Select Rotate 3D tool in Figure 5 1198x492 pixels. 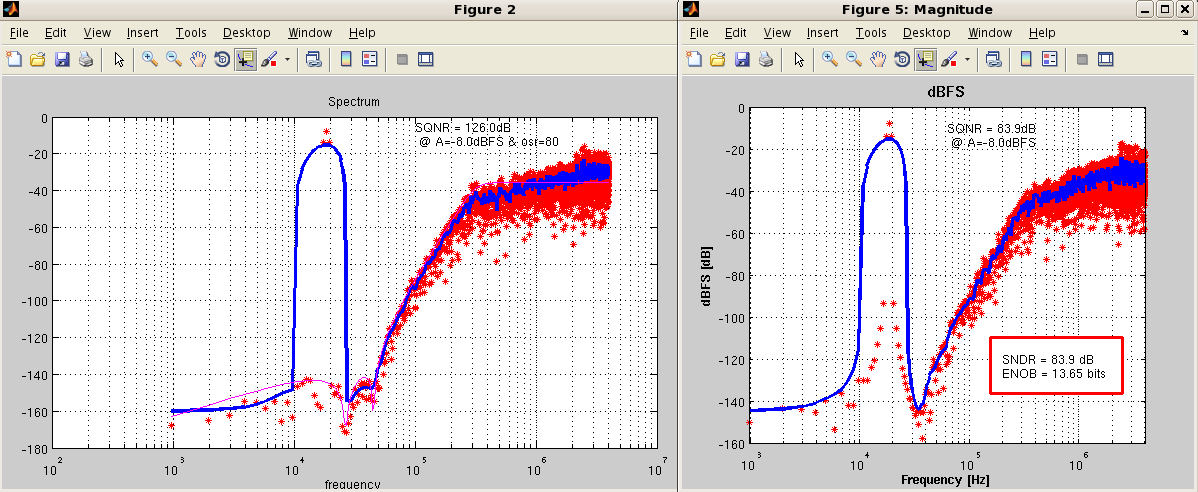coord(902,60)
